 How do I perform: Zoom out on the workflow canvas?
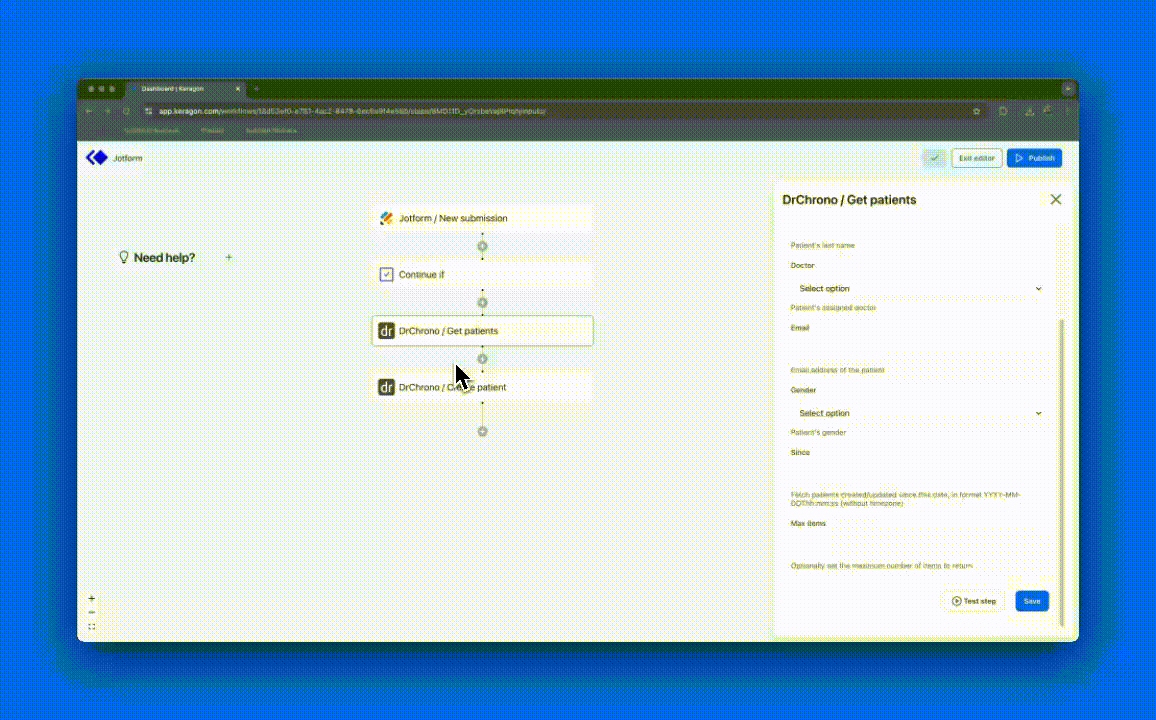click(91, 612)
